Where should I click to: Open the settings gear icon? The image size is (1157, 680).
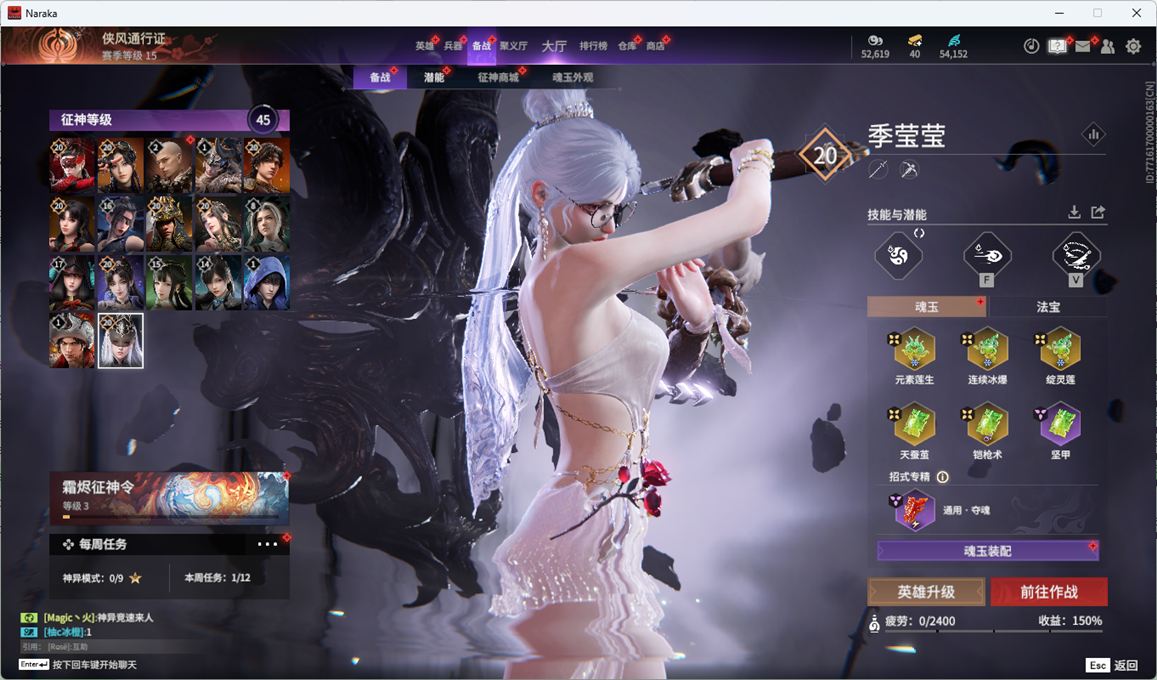click(x=1133, y=46)
